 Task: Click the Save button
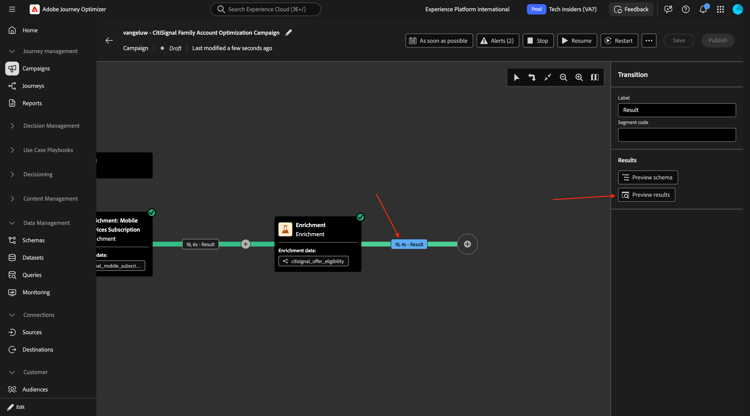(679, 41)
